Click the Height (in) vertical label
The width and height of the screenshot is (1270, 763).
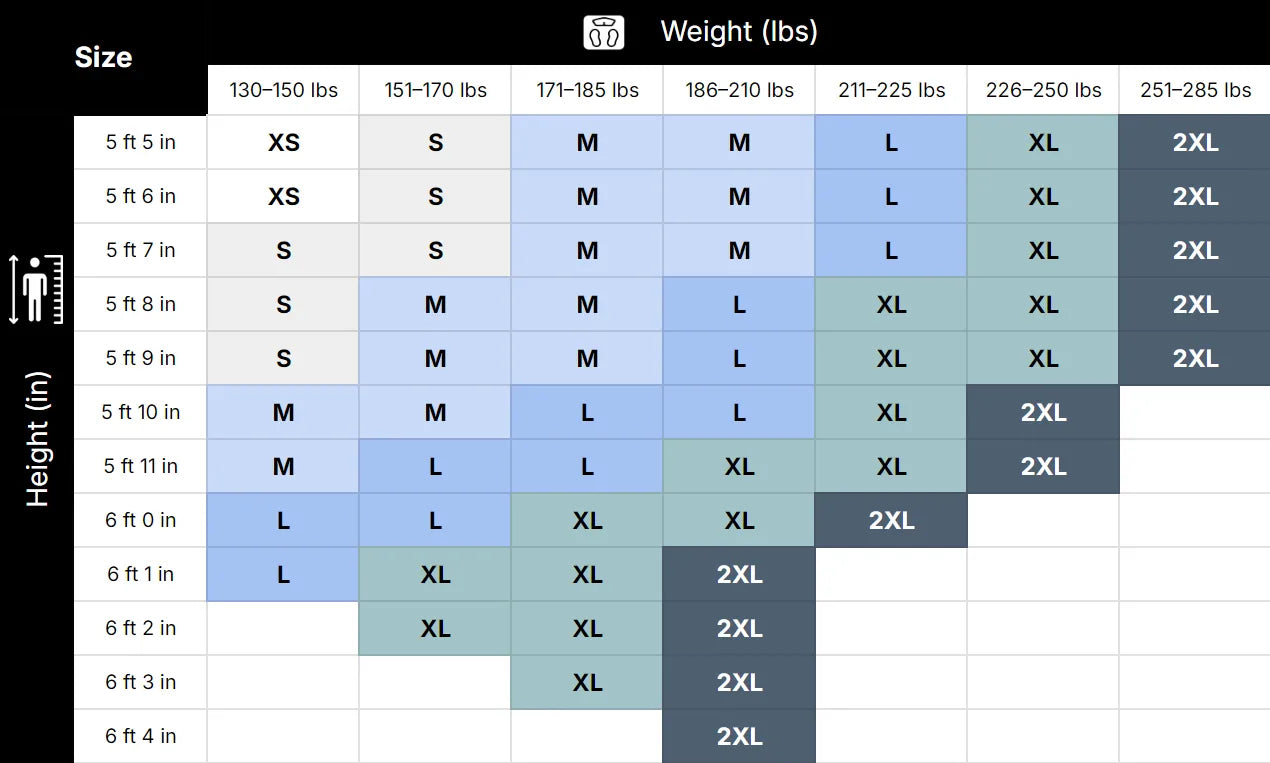click(x=37, y=440)
